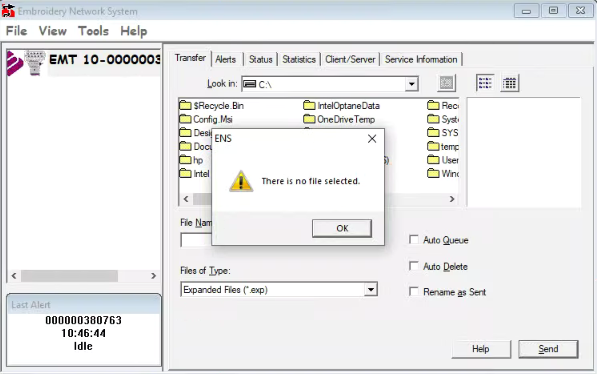Select the IntelOptaneData folder
The width and height of the screenshot is (597, 374).
click(x=342, y=105)
